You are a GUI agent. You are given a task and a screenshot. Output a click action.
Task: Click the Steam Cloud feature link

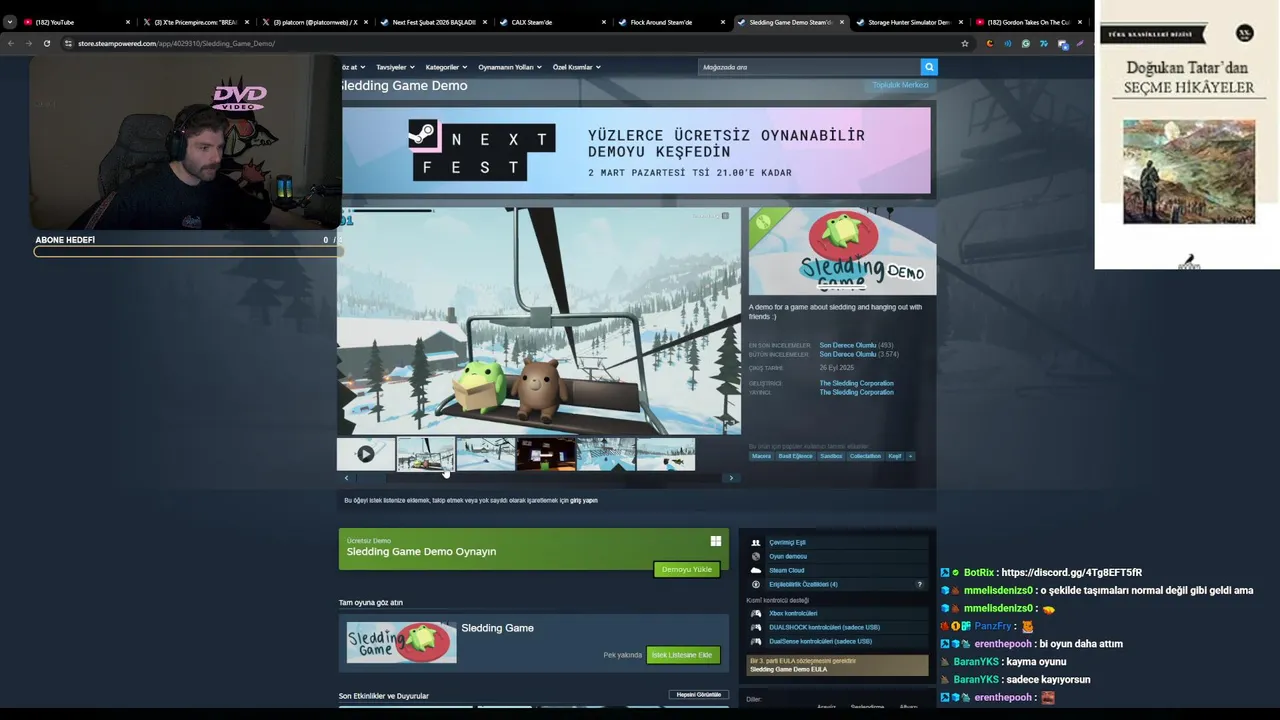click(786, 570)
